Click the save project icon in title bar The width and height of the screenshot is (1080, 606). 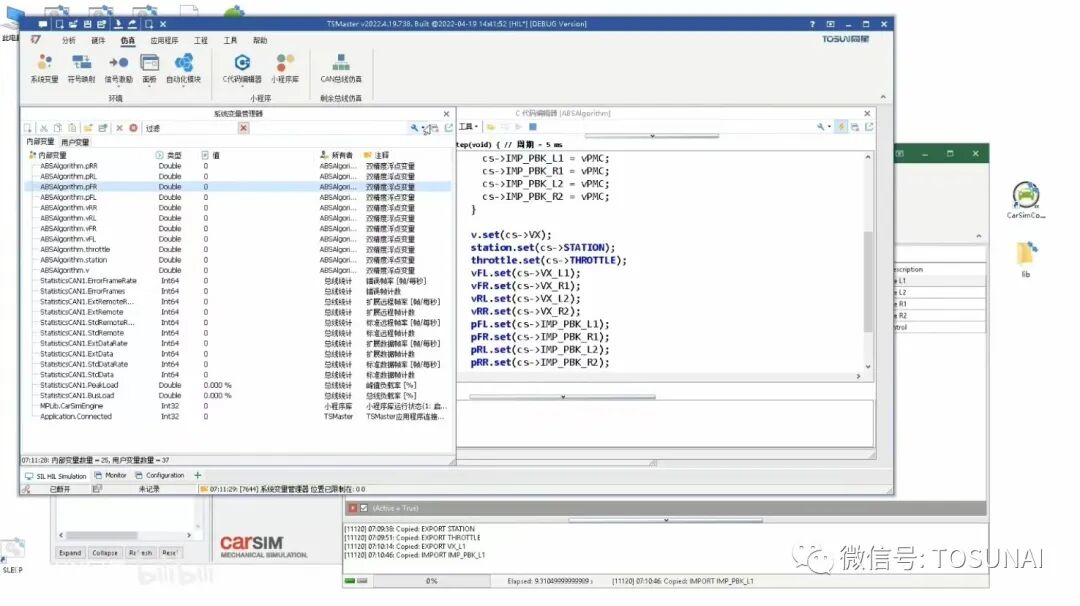pyautogui.click(x=87, y=24)
